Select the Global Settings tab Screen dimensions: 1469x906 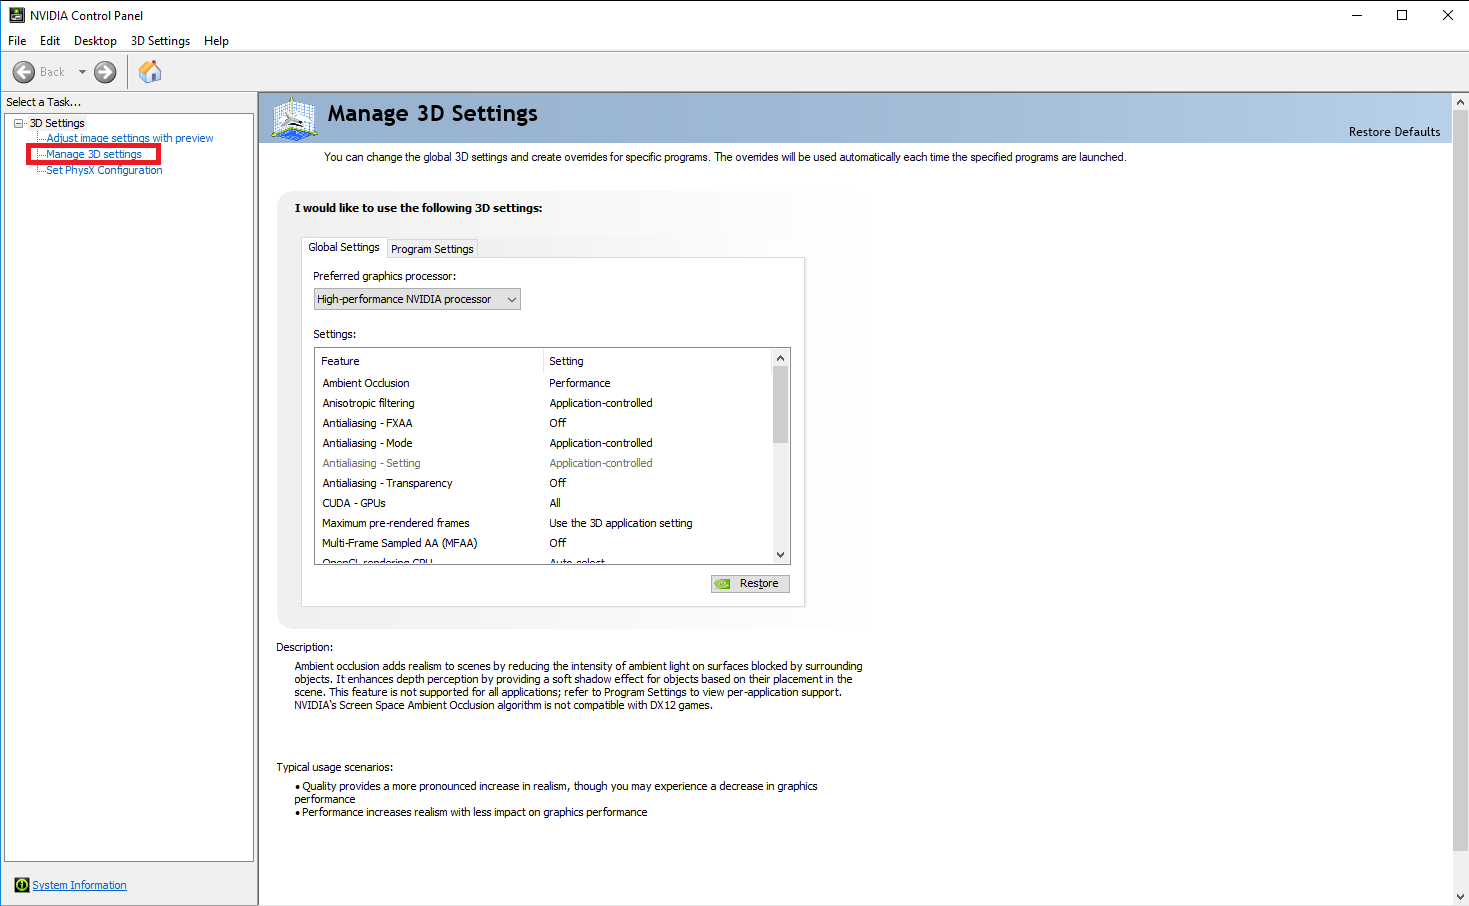(x=344, y=247)
